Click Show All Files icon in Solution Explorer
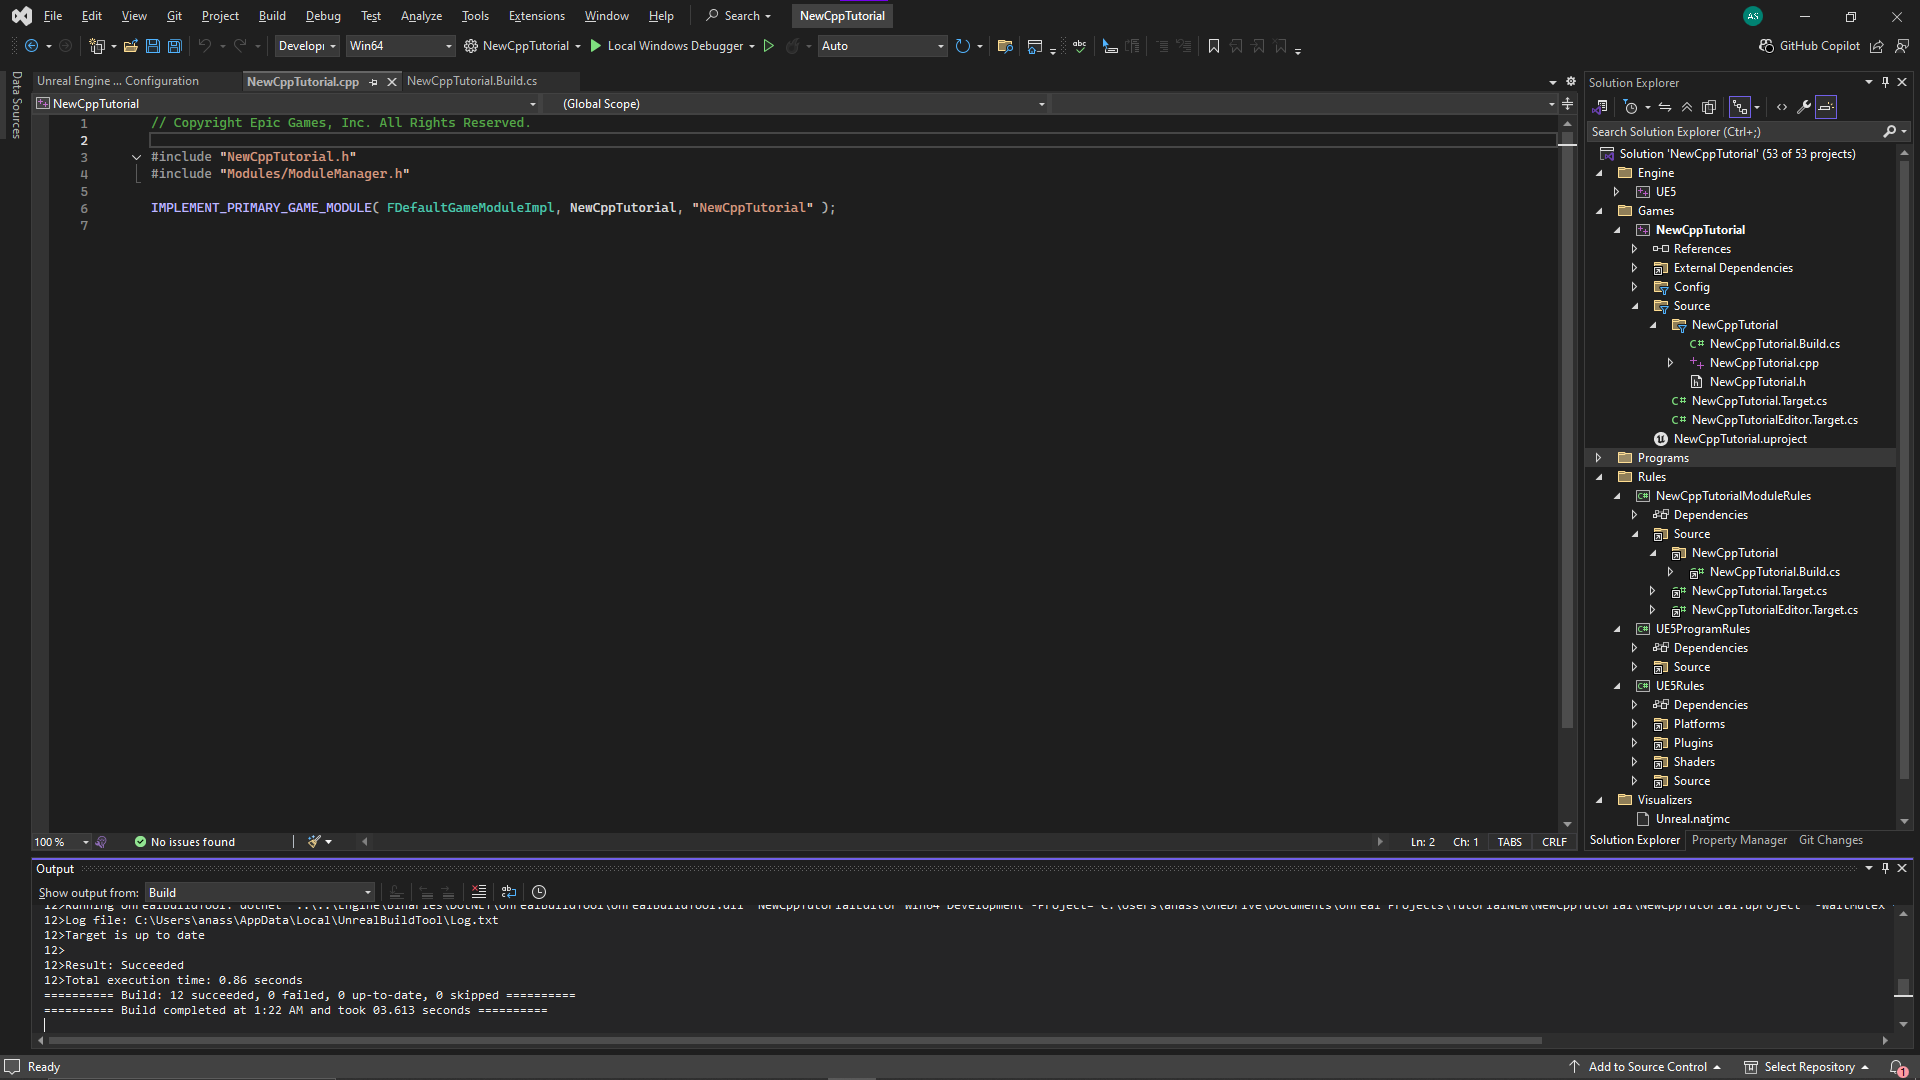 click(x=1709, y=107)
